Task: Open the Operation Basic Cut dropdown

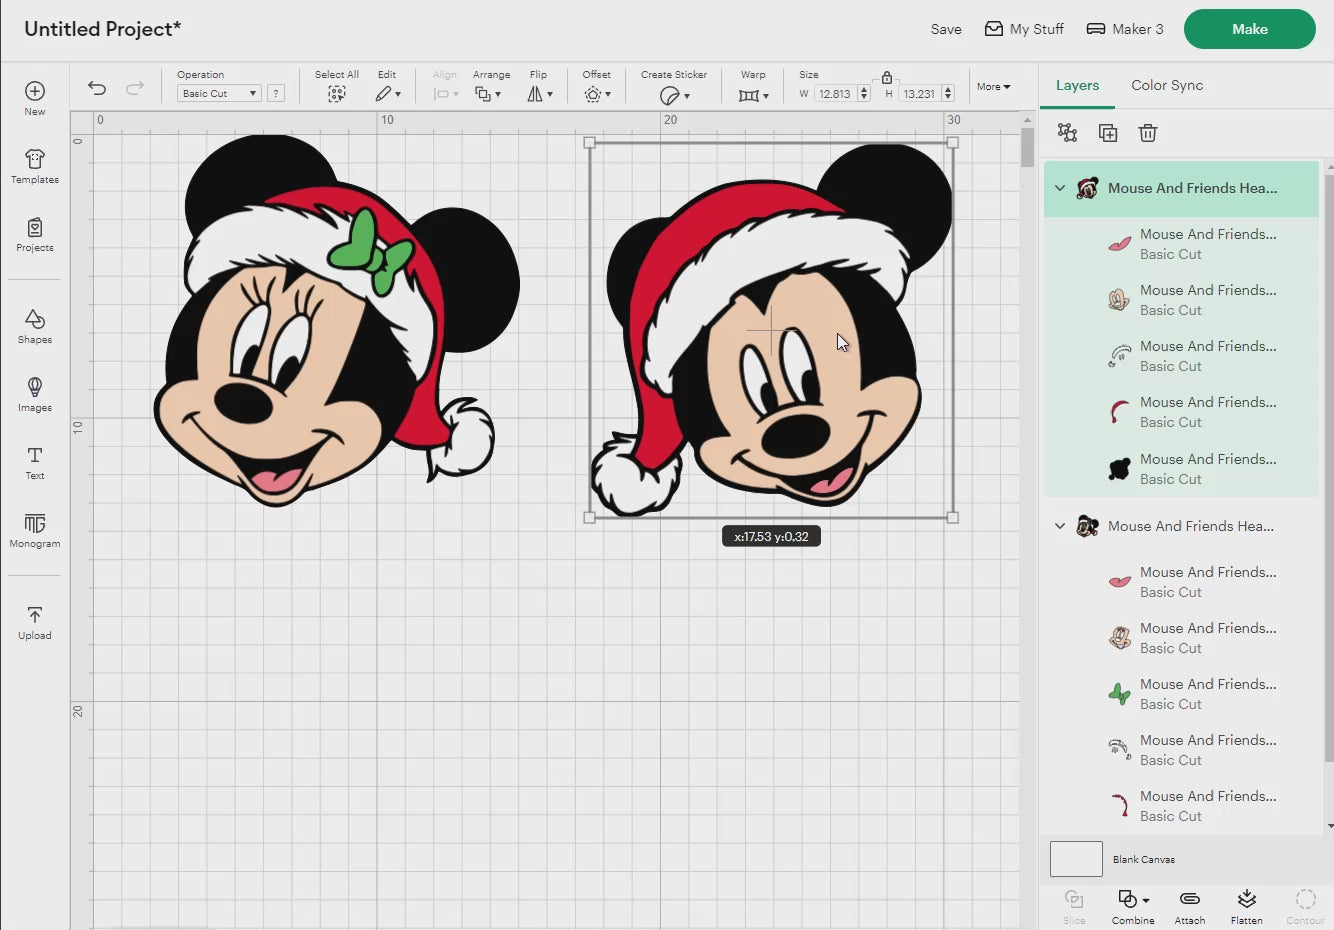Action: click(x=219, y=93)
